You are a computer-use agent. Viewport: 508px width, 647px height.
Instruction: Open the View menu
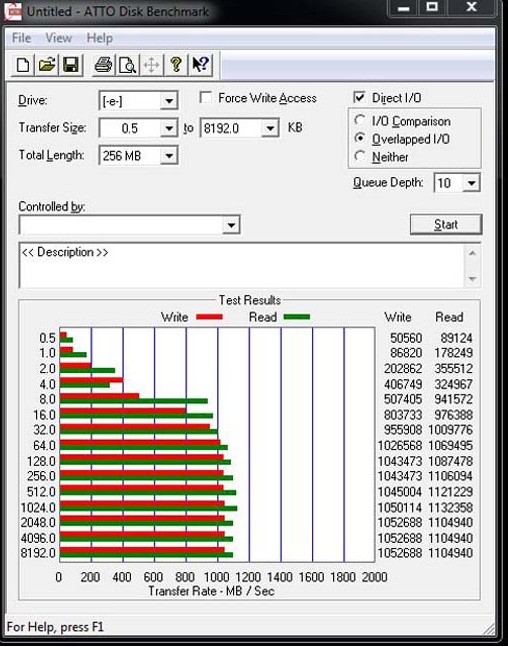[x=58, y=38]
